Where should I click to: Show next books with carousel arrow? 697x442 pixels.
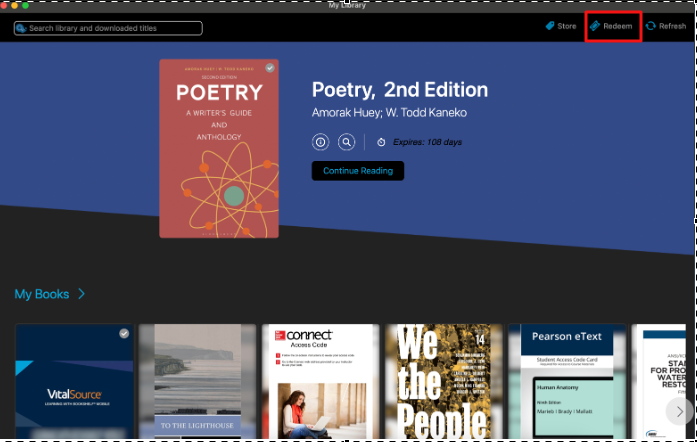[x=679, y=412]
